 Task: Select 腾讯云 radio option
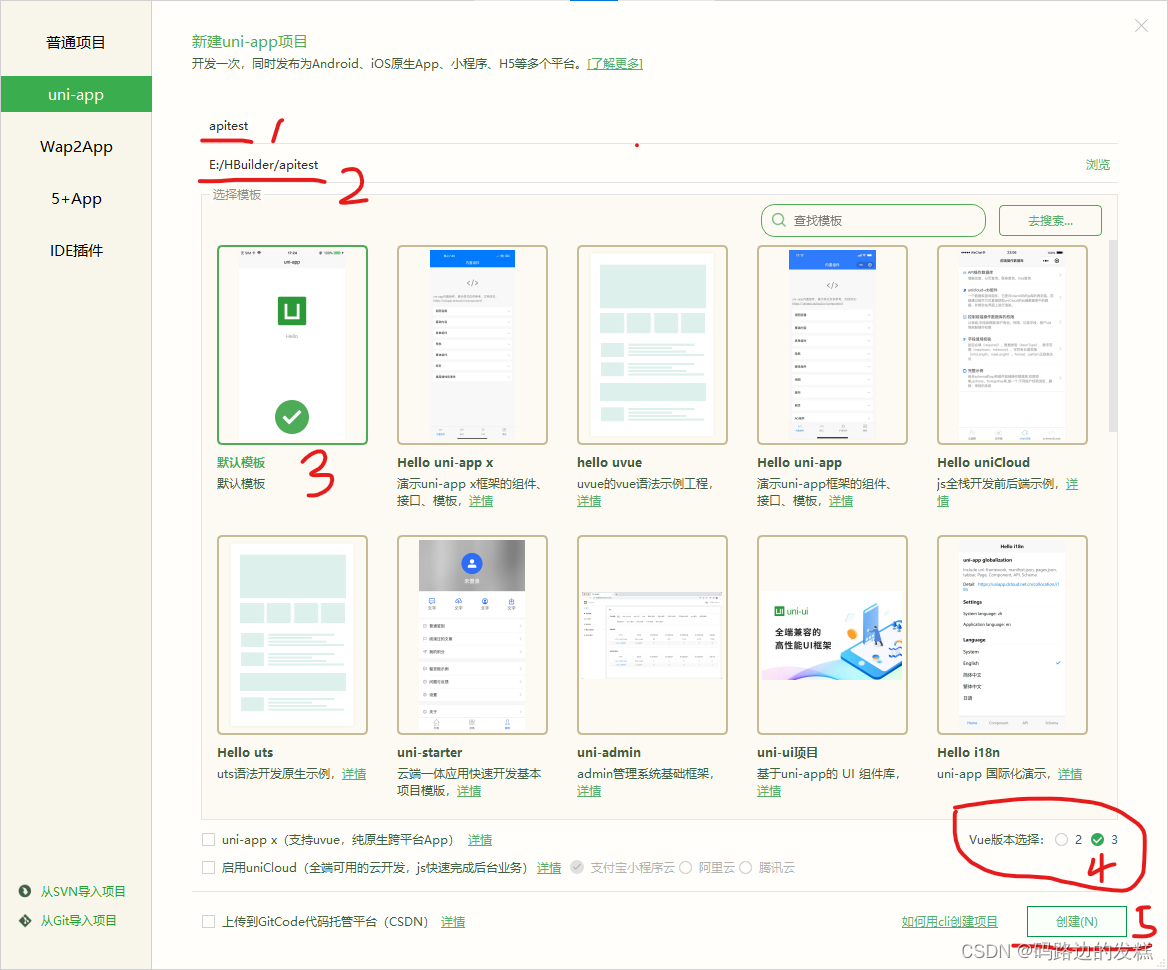pyautogui.click(x=745, y=867)
